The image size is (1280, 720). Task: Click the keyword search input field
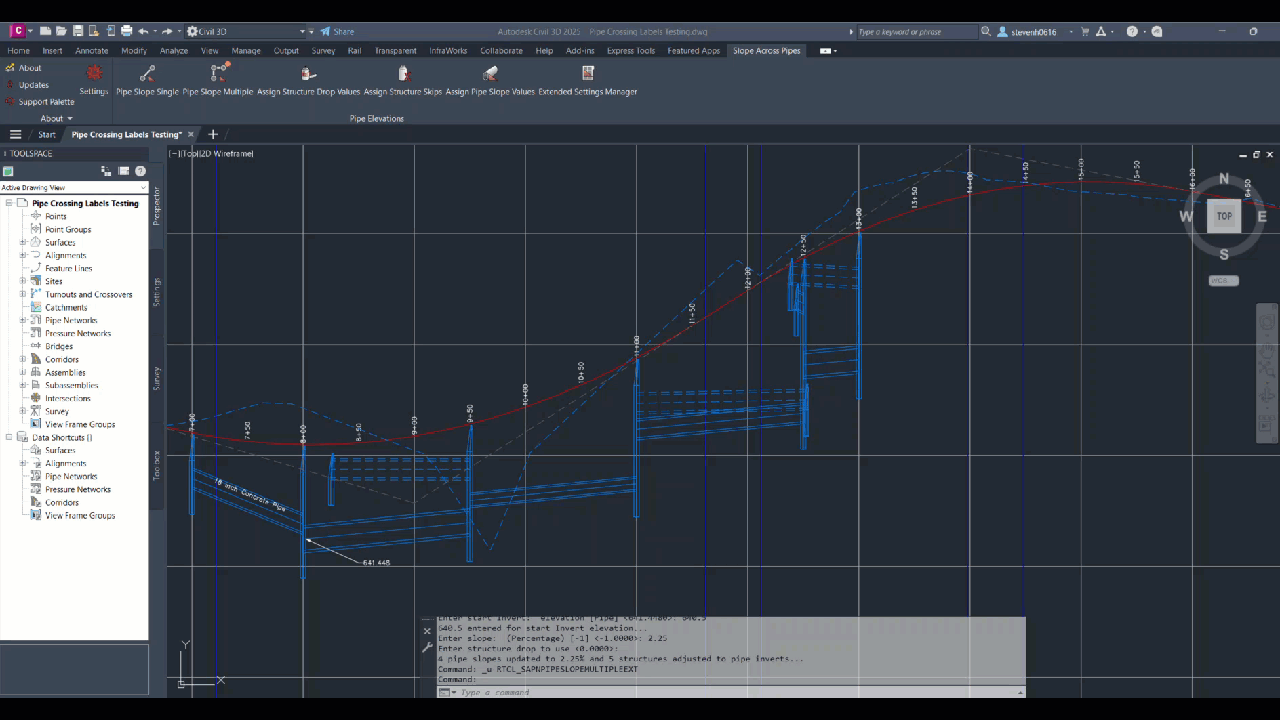[915, 32]
